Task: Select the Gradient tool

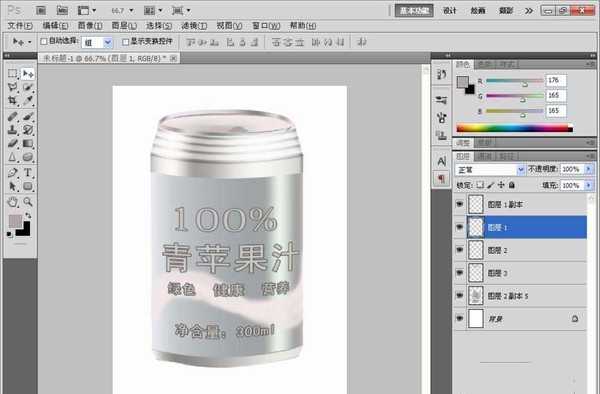Action: (28, 144)
